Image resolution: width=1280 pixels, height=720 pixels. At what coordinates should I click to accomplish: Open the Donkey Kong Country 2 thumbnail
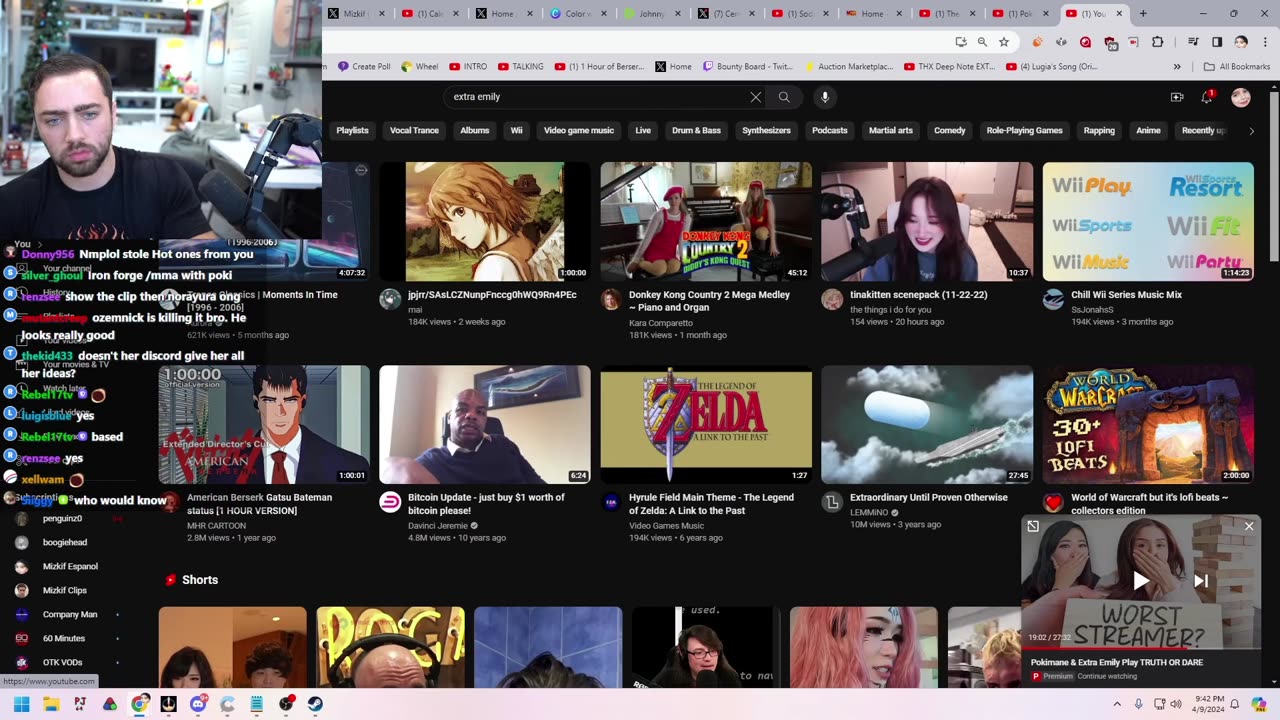[x=706, y=222]
